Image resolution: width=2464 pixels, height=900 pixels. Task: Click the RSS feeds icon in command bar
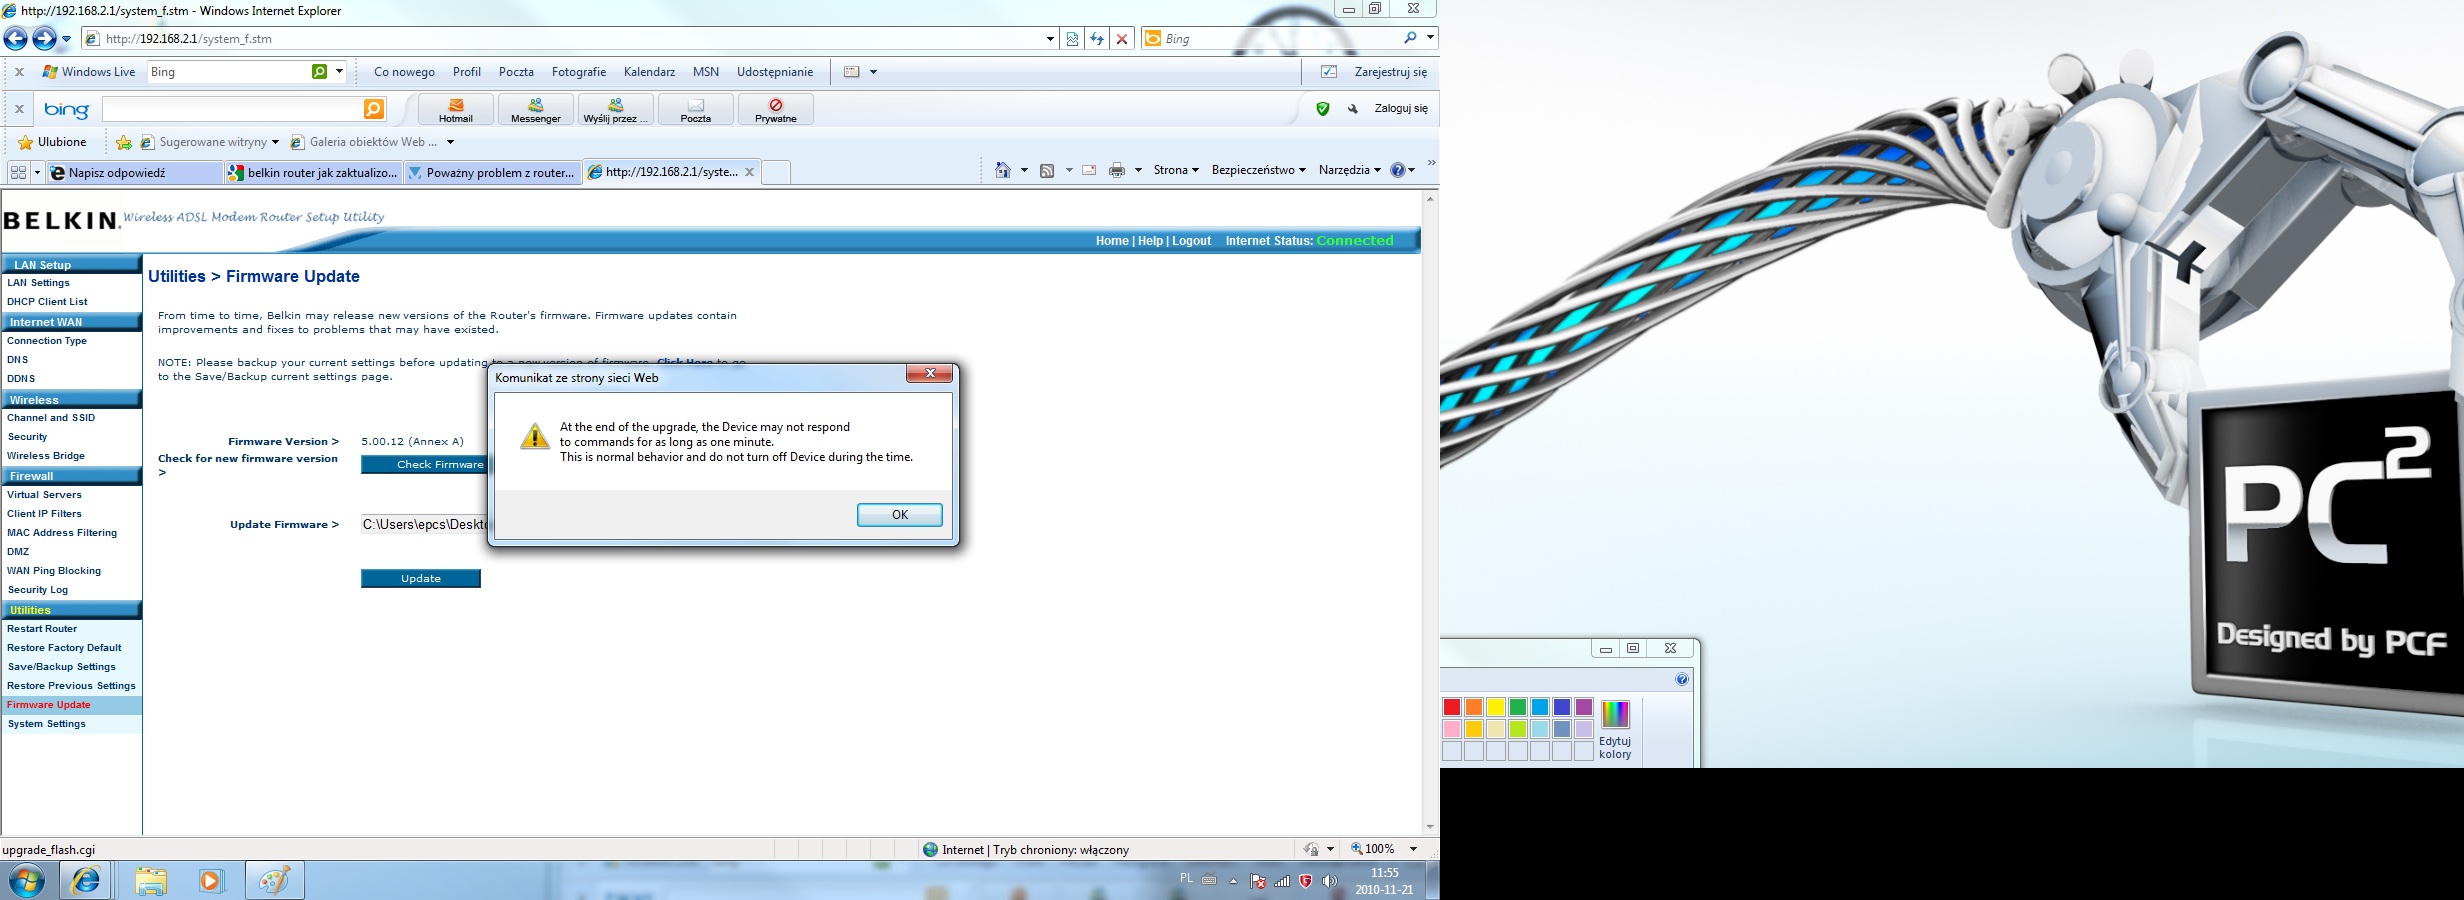coord(1047,171)
